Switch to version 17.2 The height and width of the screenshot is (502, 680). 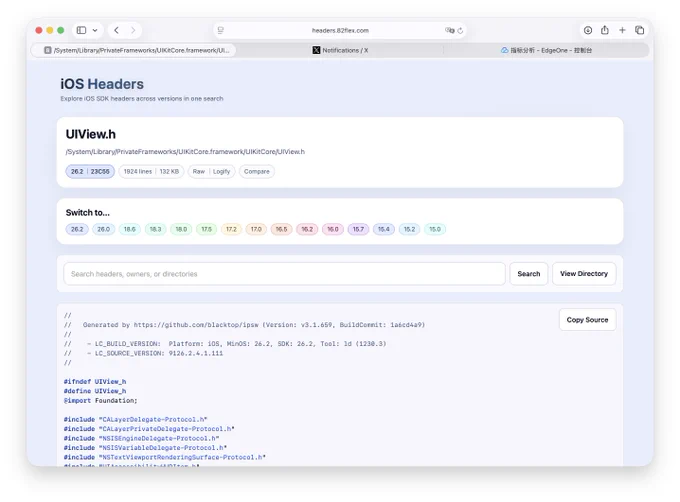[231, 229]
